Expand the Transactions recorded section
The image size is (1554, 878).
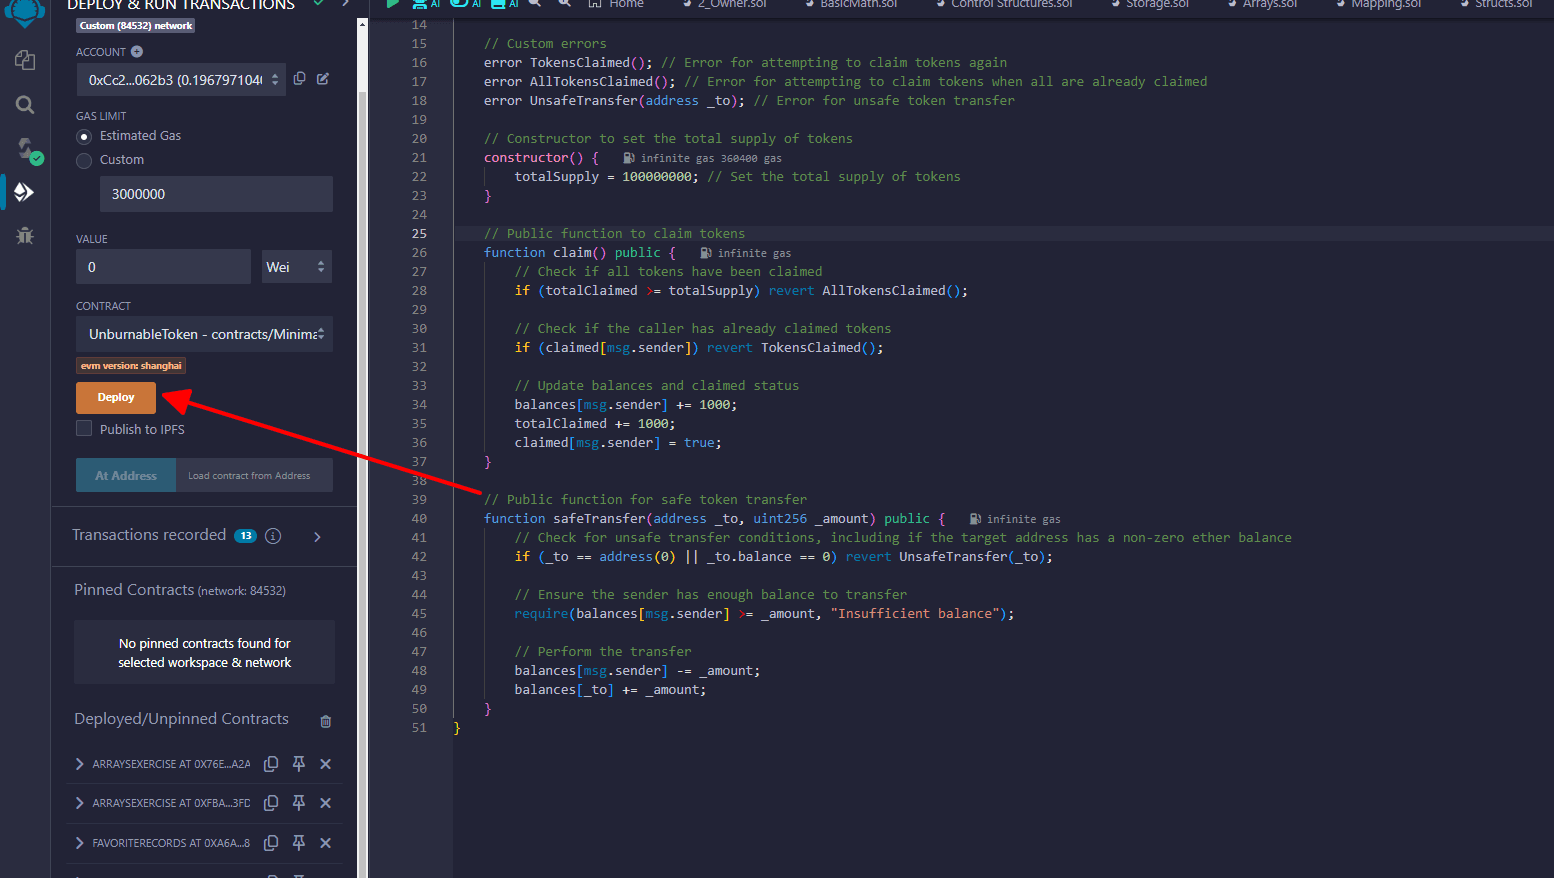[317, 537]
